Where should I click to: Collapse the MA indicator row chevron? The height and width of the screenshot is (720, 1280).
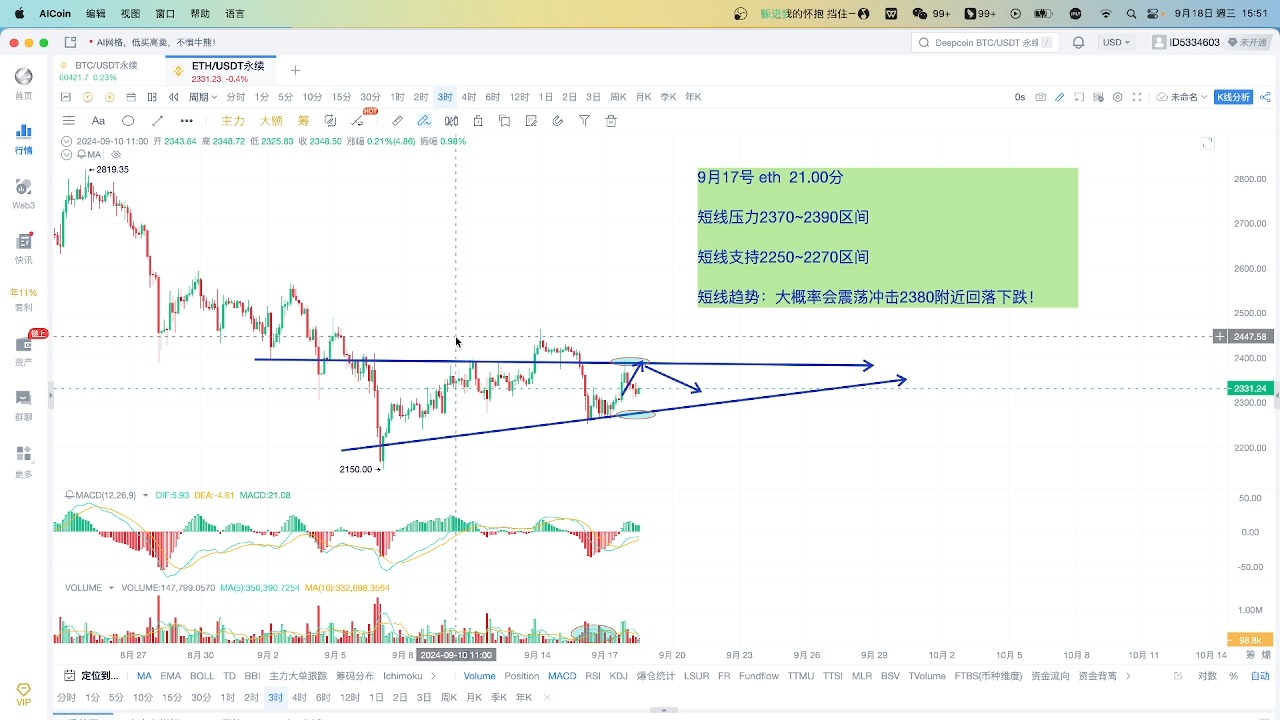point(67,155)
